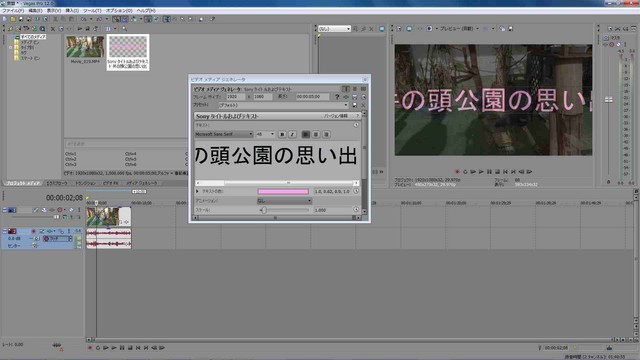Solo the video track with exclamation icon
Screen dimensions: 640x360
click(x=79, y=210)
